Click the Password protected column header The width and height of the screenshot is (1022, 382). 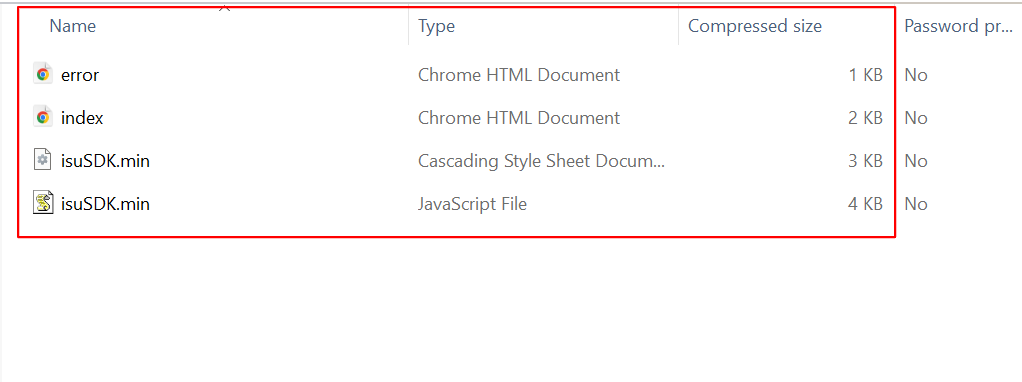[958, 26]
